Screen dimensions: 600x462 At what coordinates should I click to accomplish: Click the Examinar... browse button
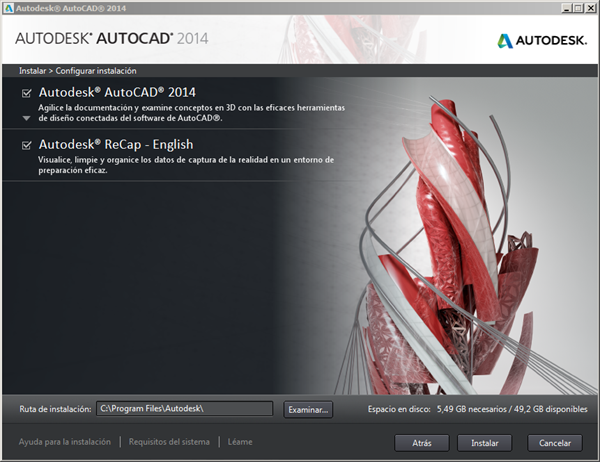[308, 410]
